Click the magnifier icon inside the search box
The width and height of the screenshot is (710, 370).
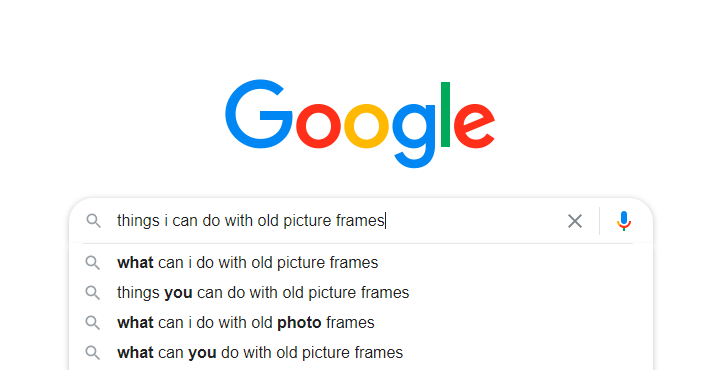coord(93,221)
